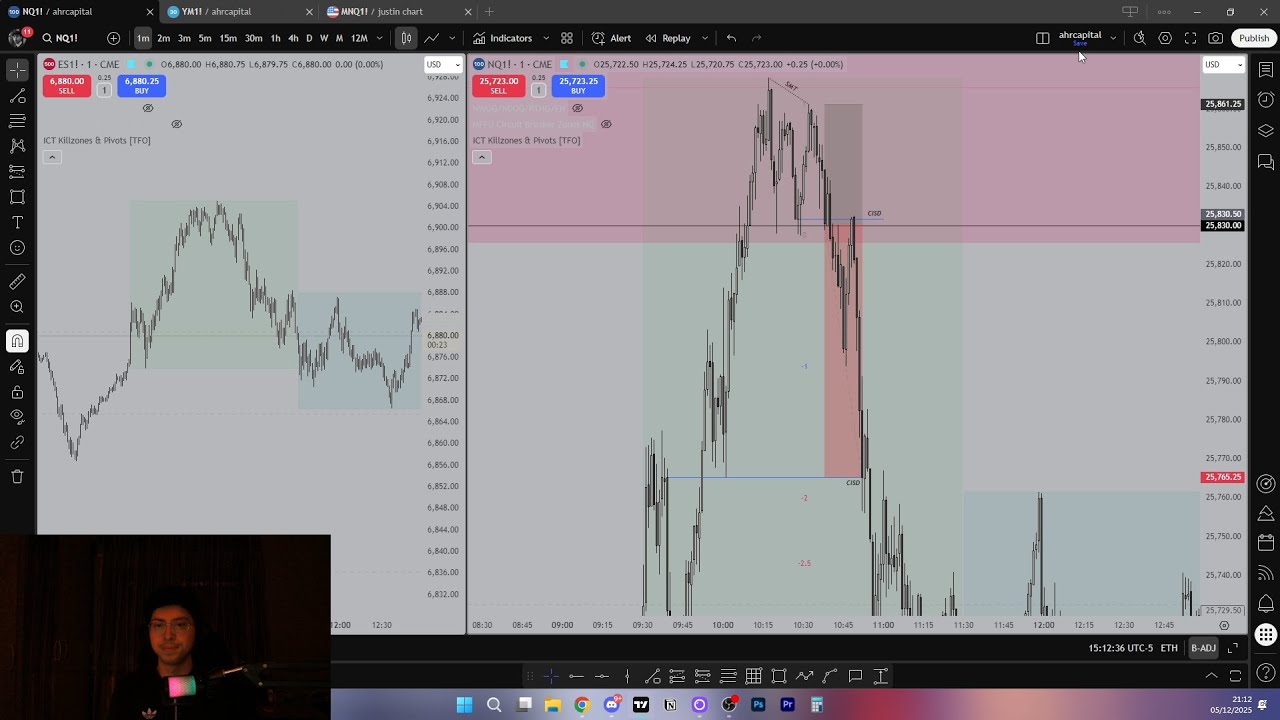Toggle lock all drawings
Viewport: 1280px width, 720px height.
coord(17,392)
